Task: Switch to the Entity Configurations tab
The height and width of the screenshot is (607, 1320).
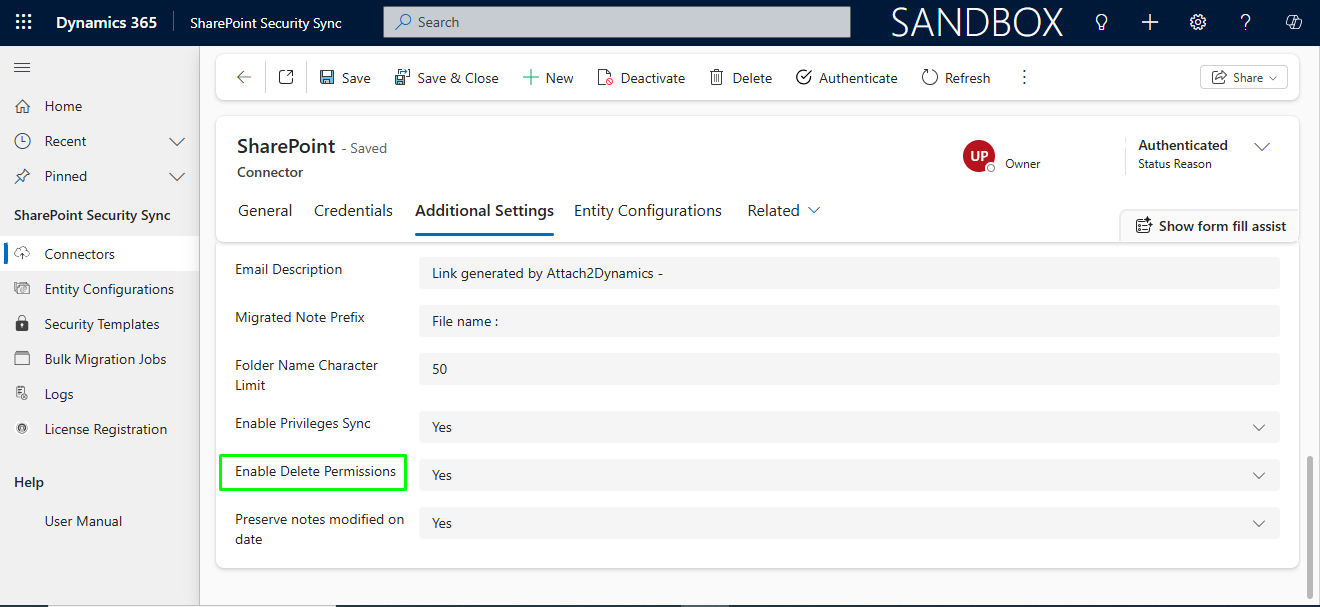Action: [x=647, y=211]
